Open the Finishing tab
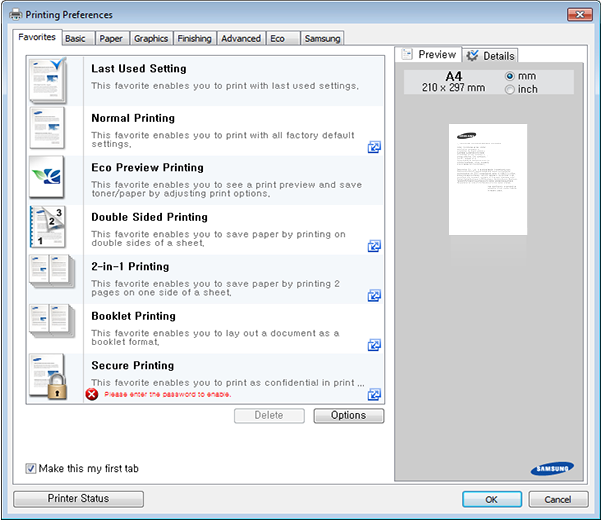Screen dimensions: 601x521 pyautogui.click(x=194, y=39)
